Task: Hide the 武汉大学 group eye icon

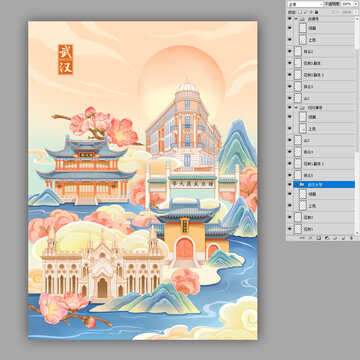Action: [x=289, y=184]
